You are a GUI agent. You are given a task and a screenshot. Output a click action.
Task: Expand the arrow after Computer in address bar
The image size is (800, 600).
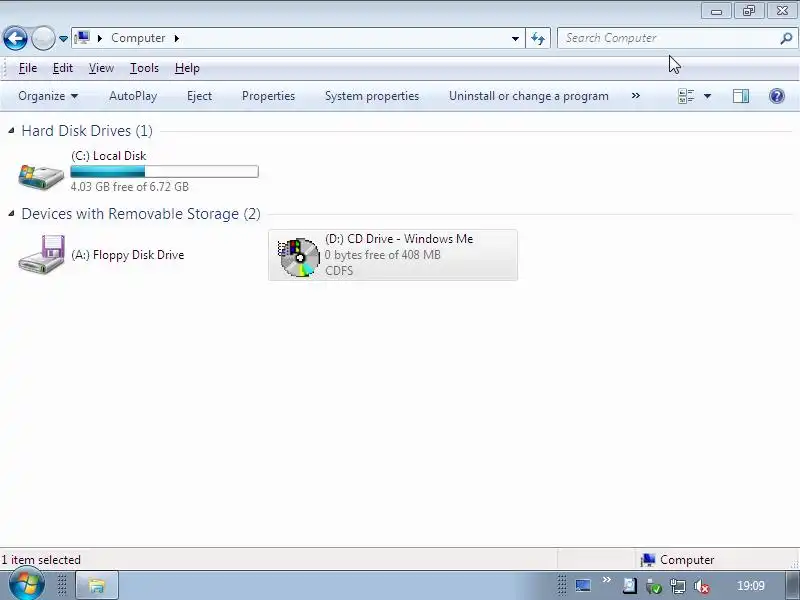[177, 38]
